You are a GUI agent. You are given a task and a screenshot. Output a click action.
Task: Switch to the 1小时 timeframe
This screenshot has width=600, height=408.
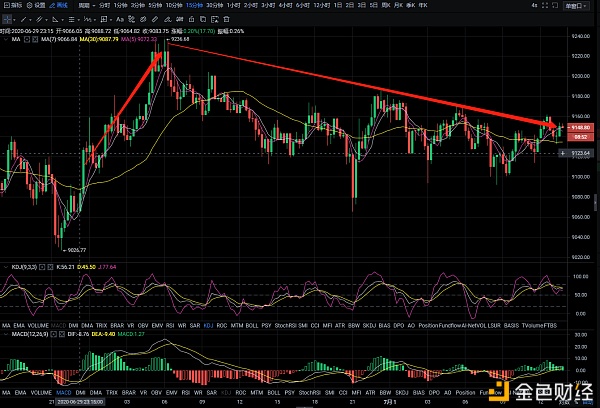[233, 5]
